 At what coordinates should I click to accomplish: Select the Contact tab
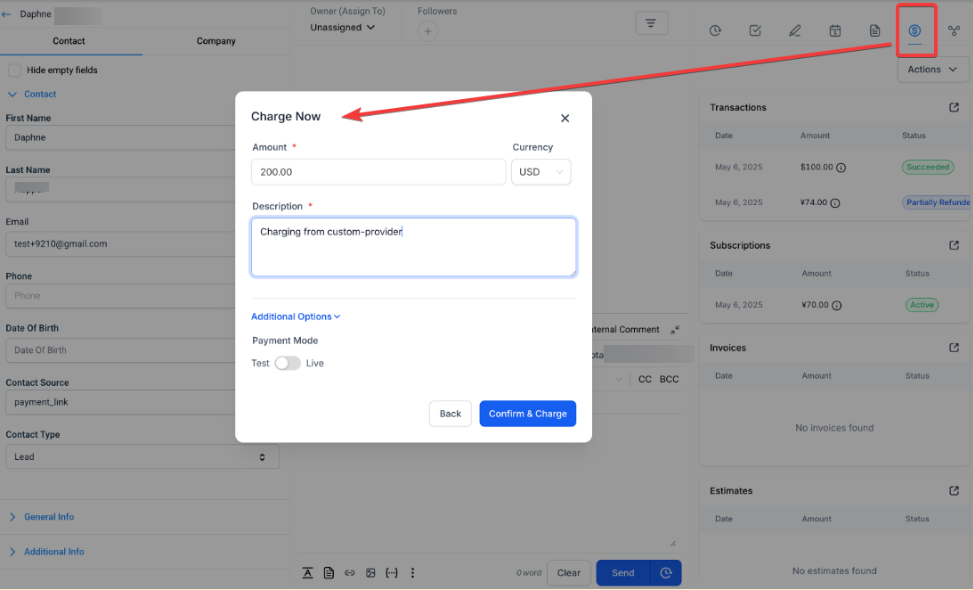click(x=69, y=41)
